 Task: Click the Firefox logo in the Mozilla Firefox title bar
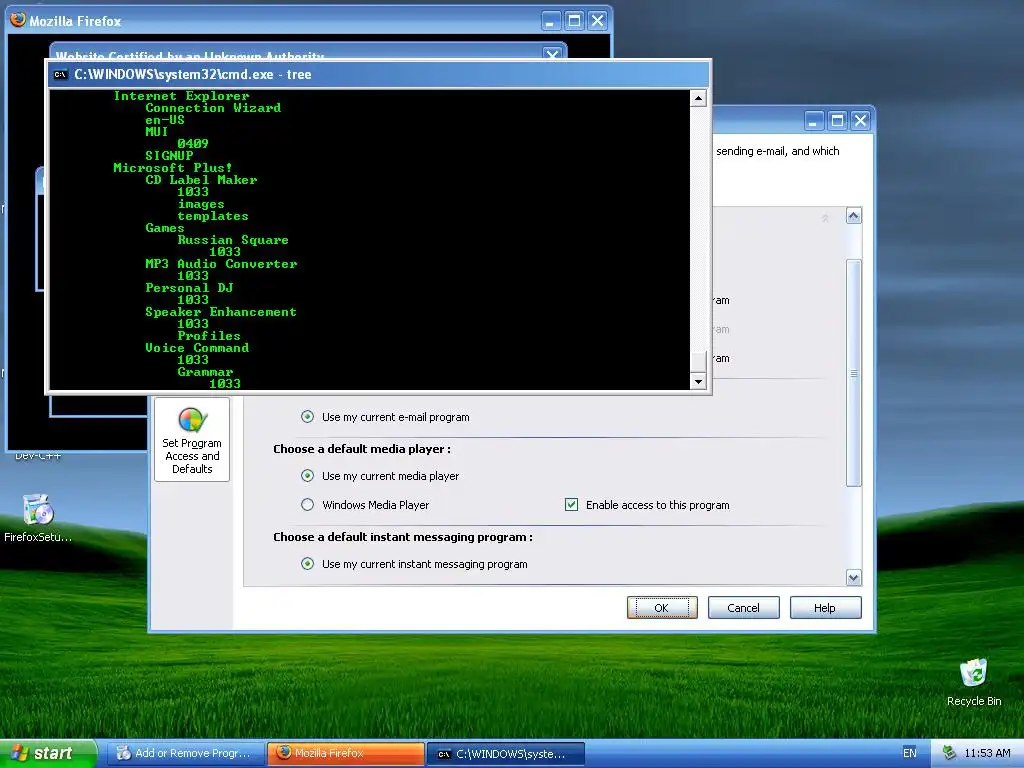click(18, 20)
